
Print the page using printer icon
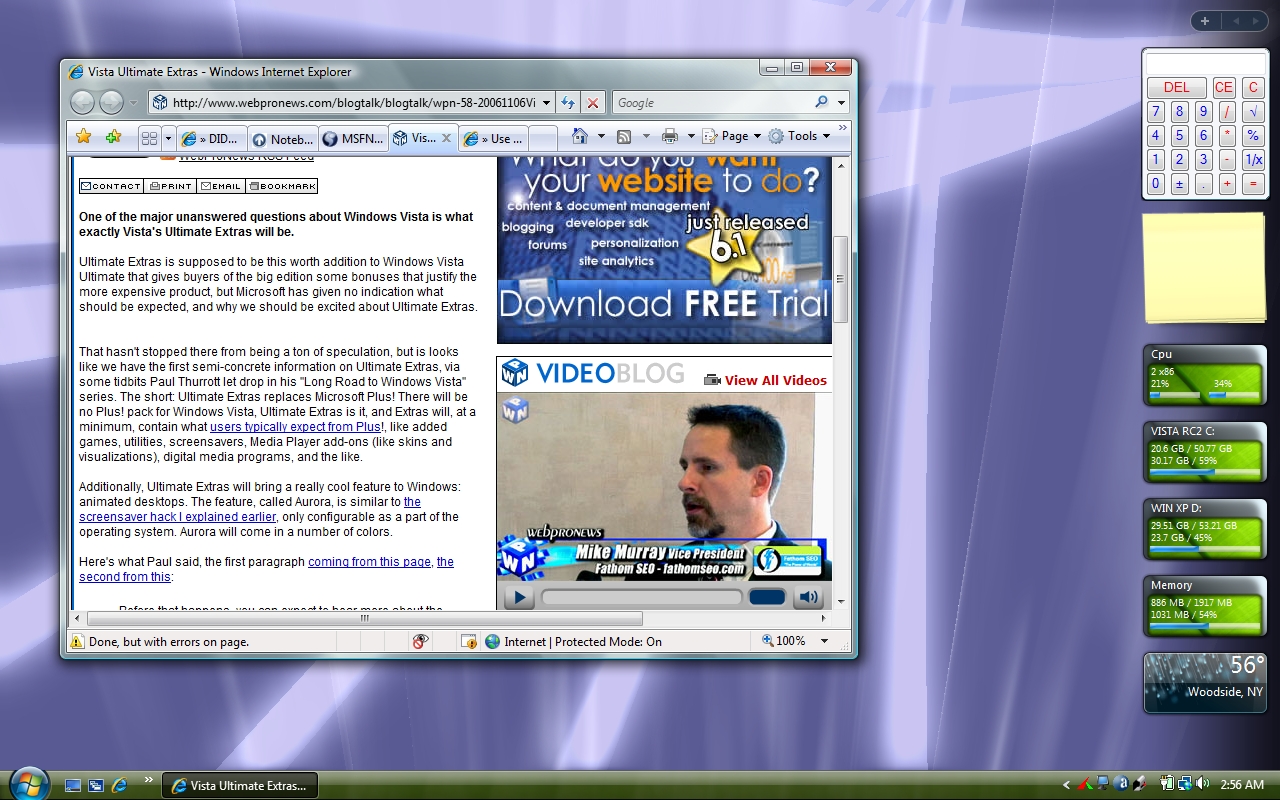pos(670,136)
